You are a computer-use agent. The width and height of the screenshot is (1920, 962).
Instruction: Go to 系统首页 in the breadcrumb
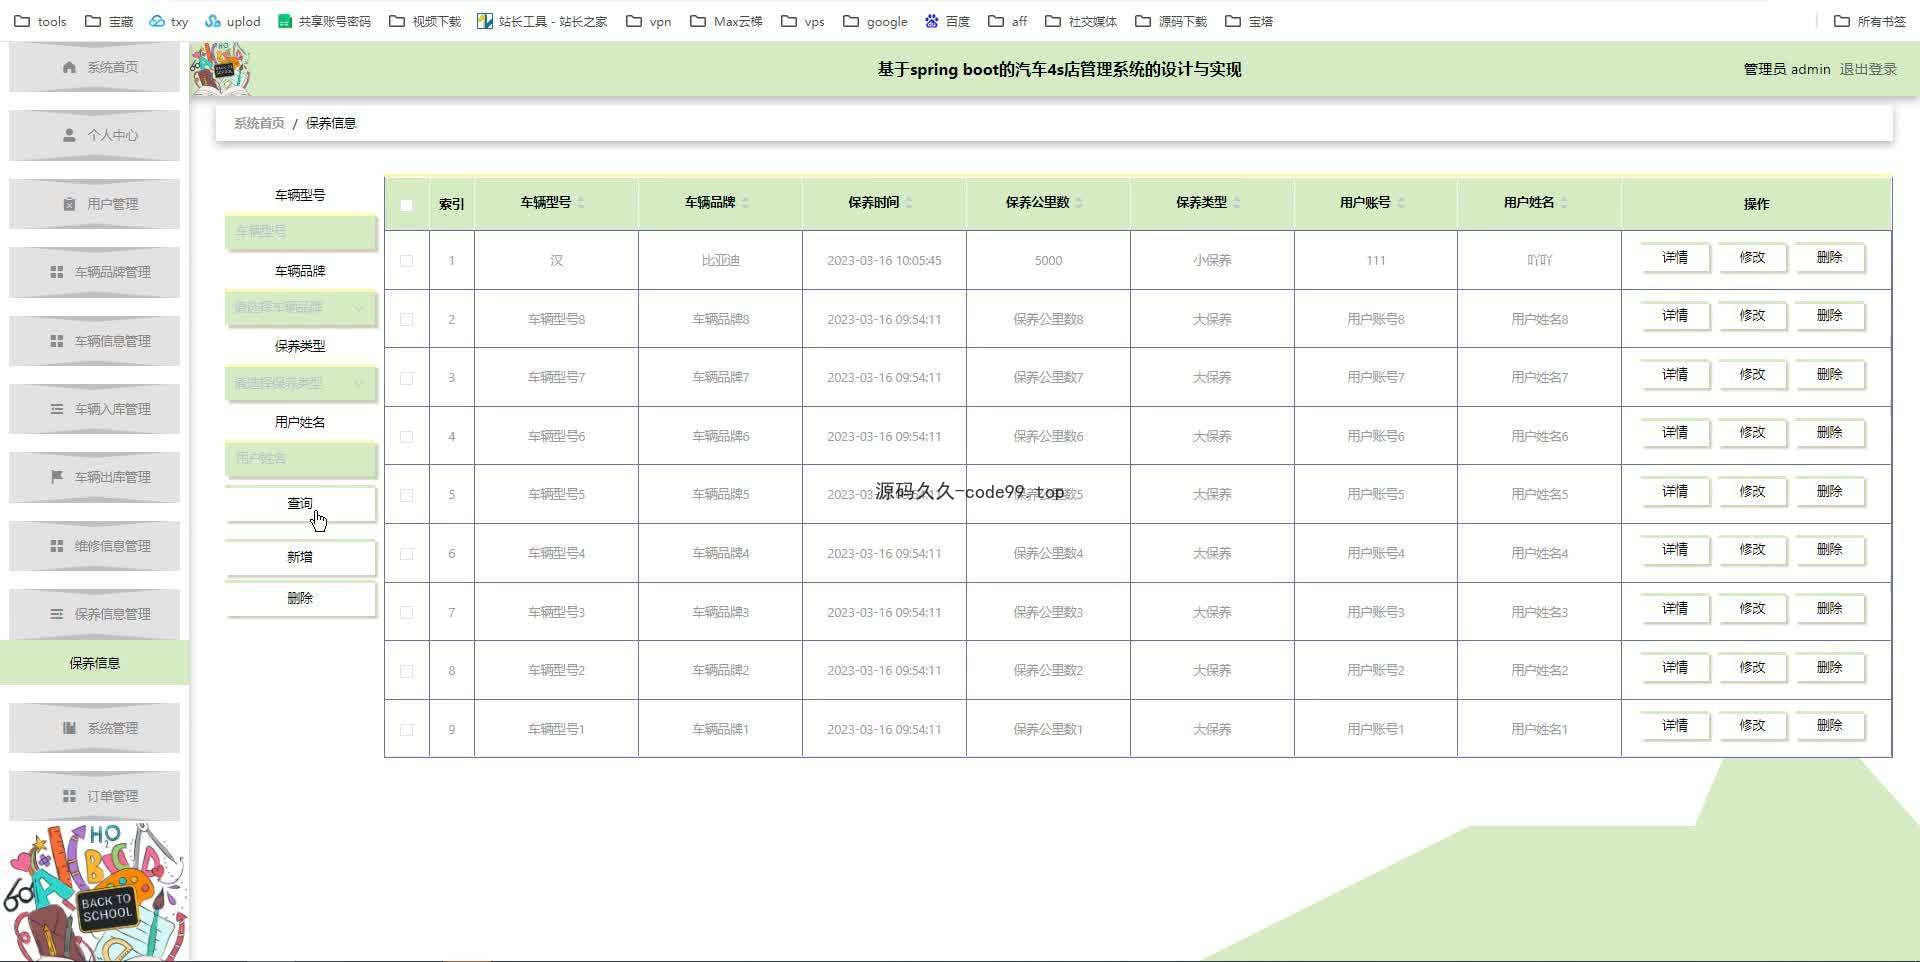pos(259,123)
